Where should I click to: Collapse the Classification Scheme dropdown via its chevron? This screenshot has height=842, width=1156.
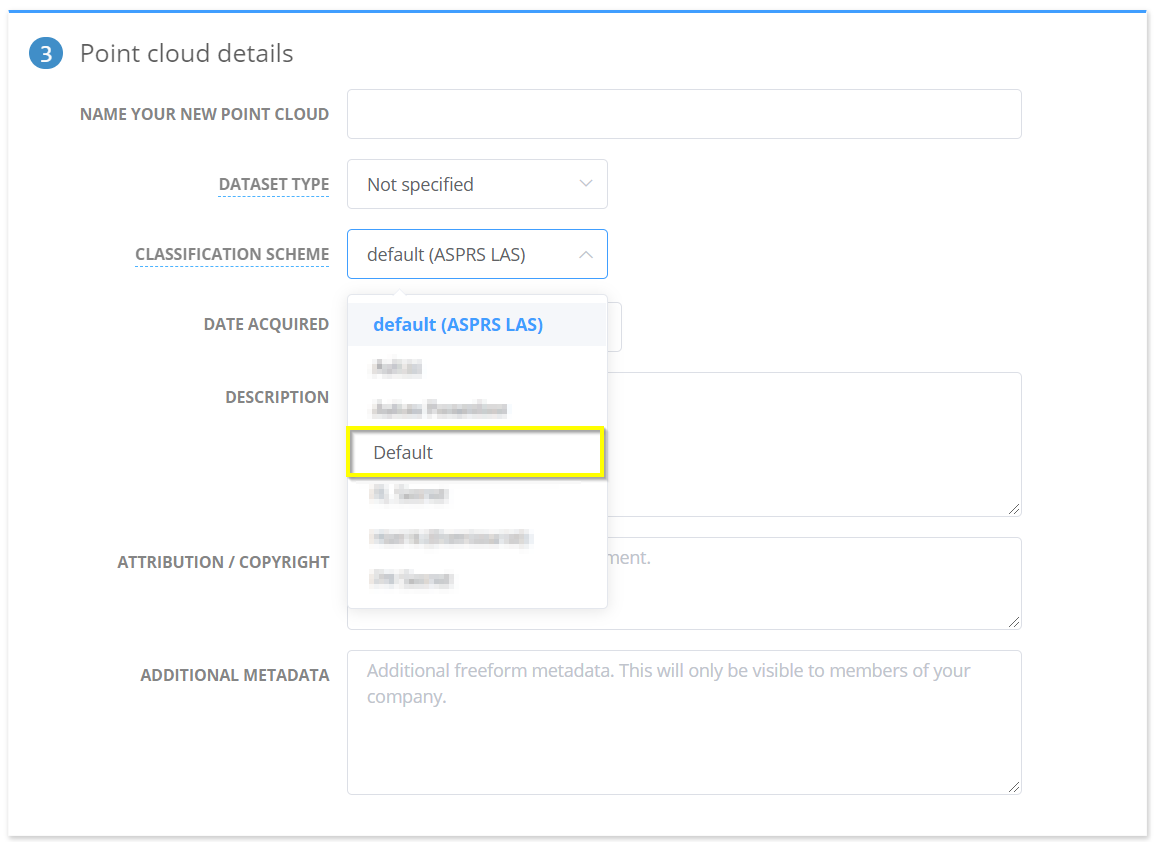(586, 254)
